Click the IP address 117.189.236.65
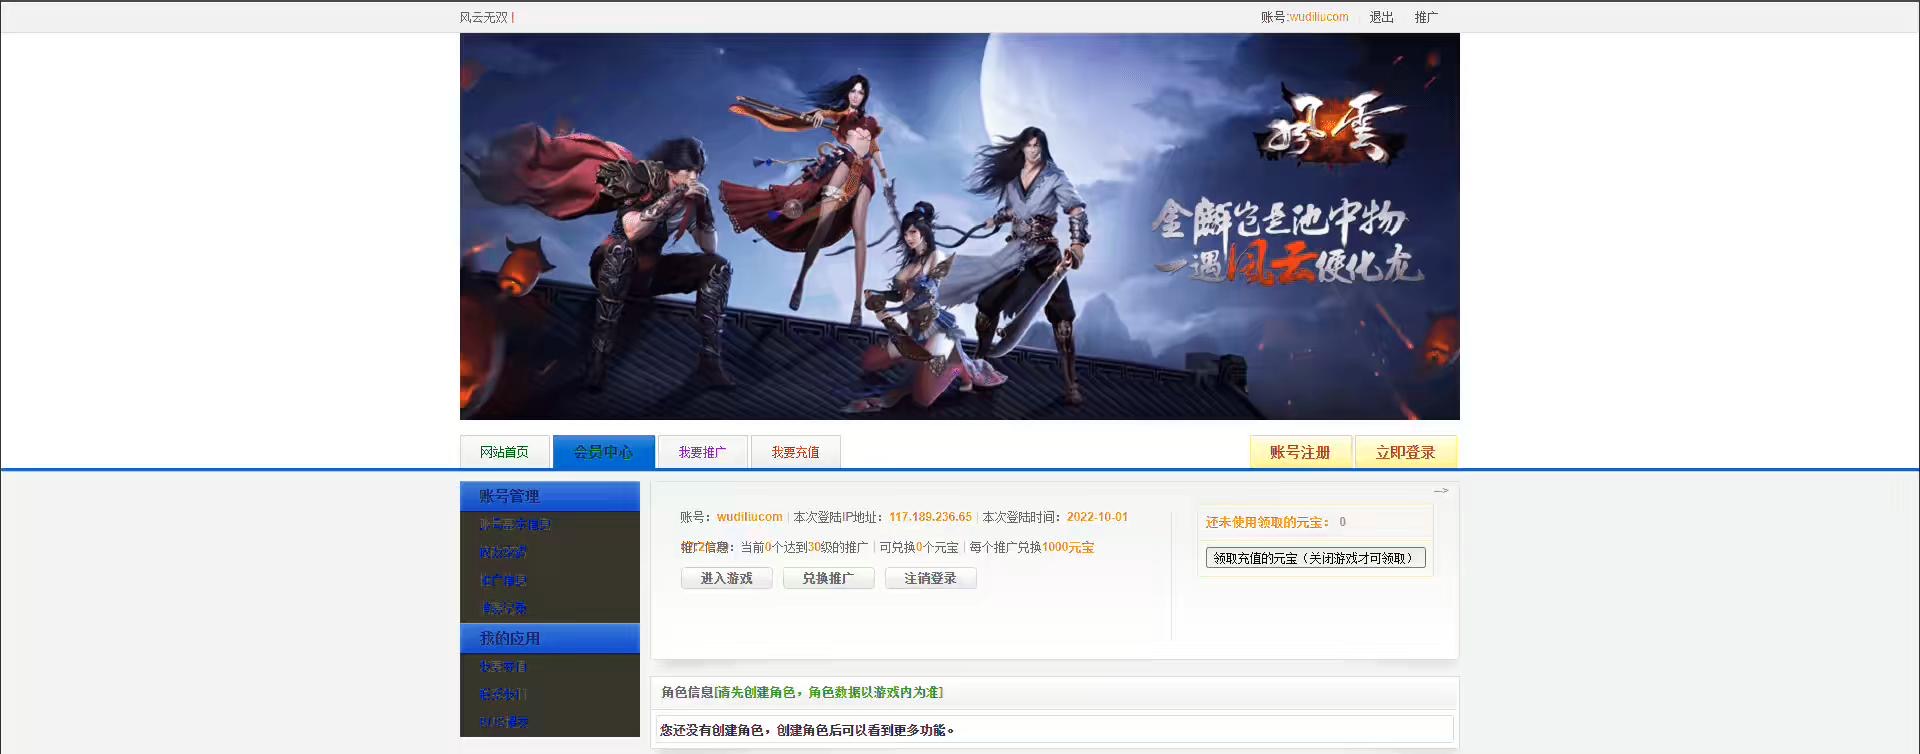The image size is (1920, 754). 930,517
